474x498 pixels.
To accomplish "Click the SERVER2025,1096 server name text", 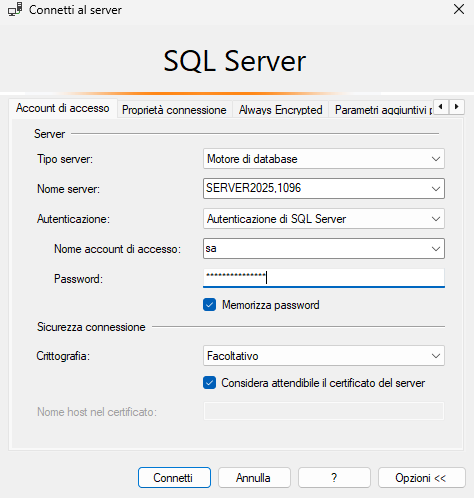I will pyautogui.click(x=253, y=188).
